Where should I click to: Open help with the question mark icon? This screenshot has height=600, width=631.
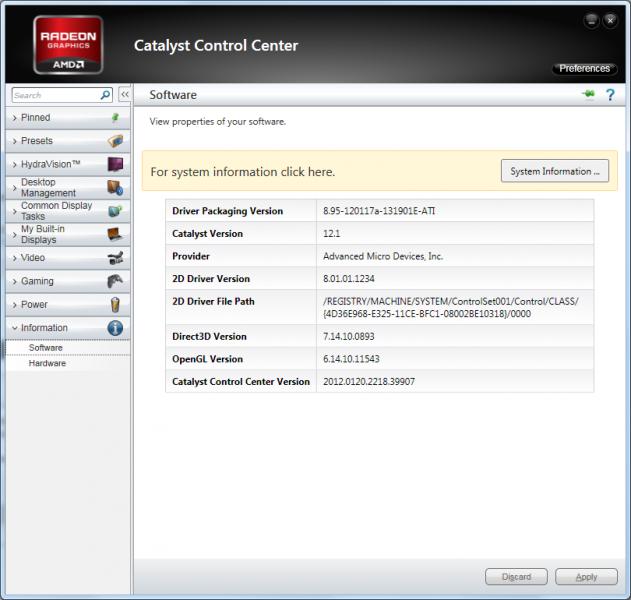(x=610, y=95)
